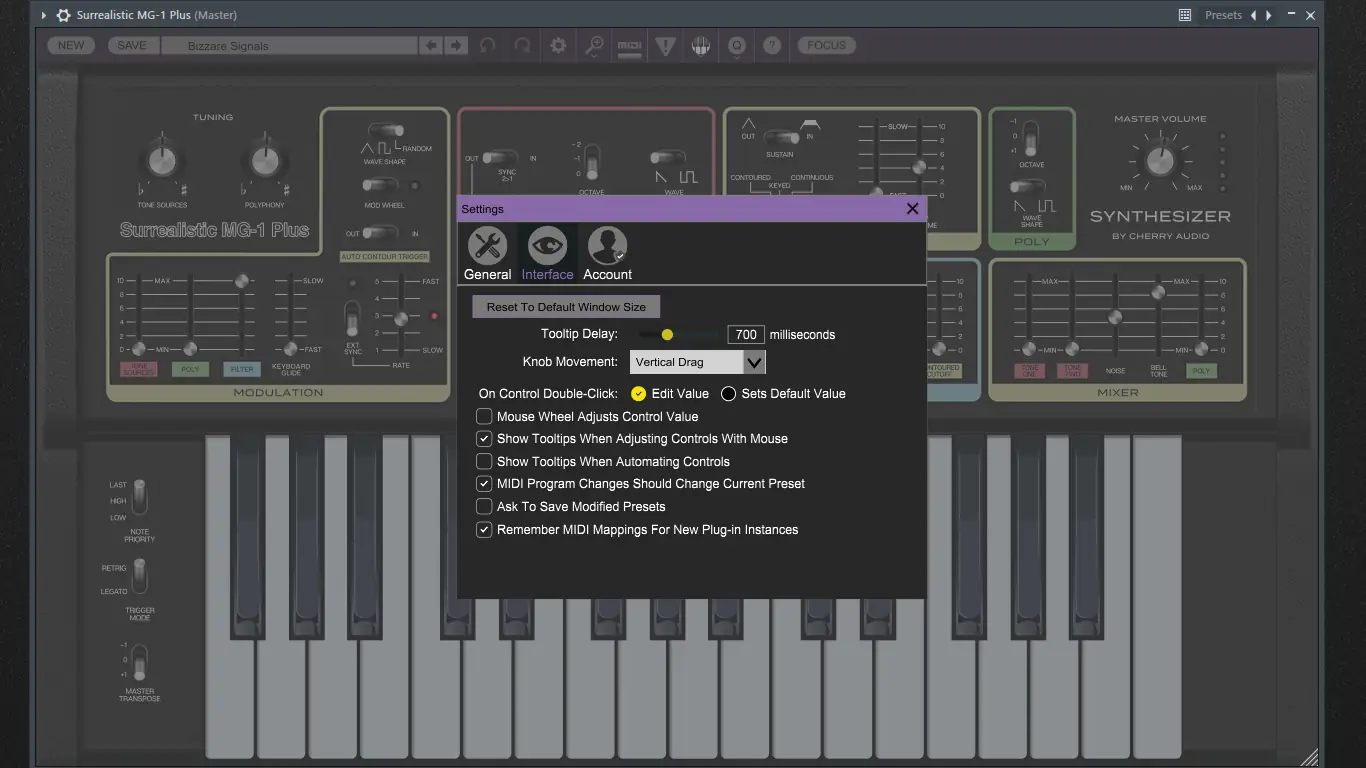1366x768 pixels.
Task: Open the Knob Movement dropdown
Action: pos(698,362)
